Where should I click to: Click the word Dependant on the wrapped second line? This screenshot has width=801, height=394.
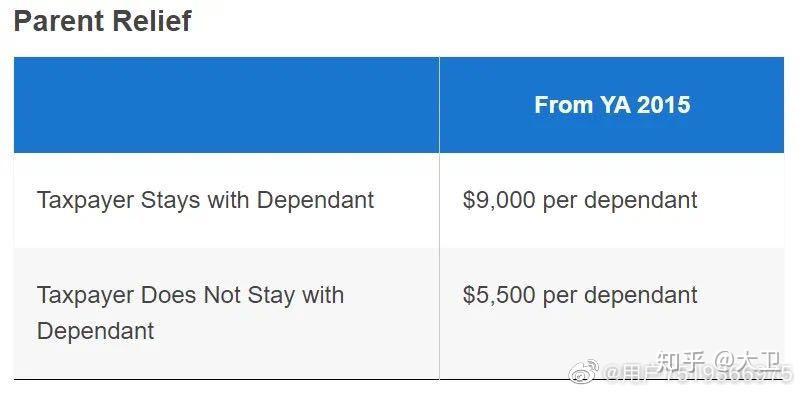pyautogui.click(x=96, y=331)
